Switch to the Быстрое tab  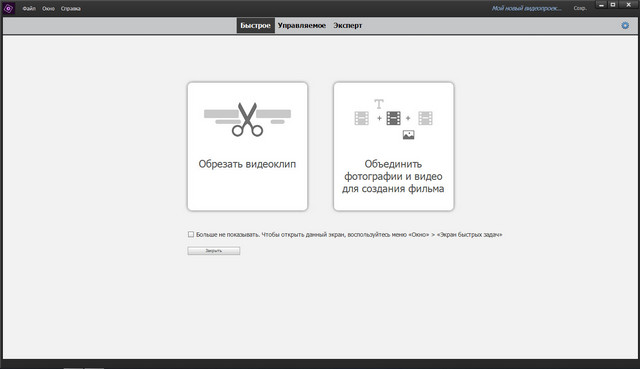point(256,25)
